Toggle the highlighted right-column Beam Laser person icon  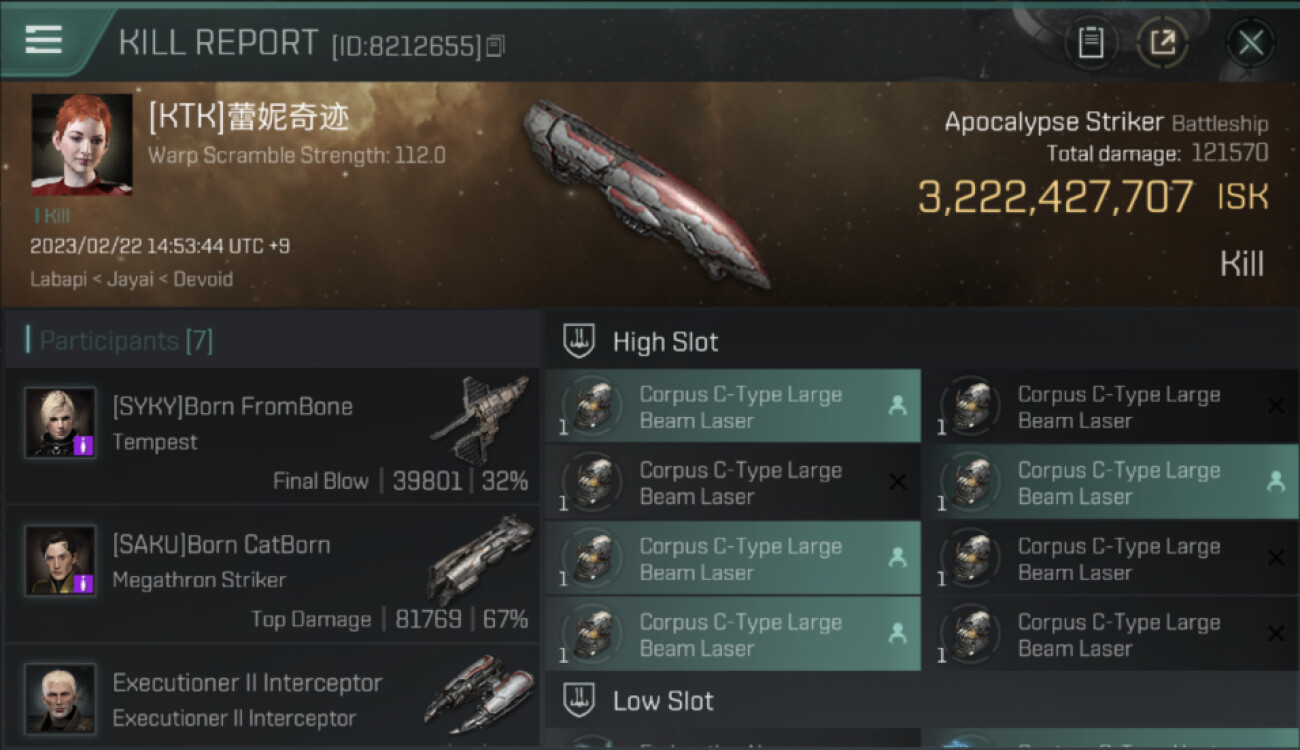pyautogui.click(x=1275, y=481)
